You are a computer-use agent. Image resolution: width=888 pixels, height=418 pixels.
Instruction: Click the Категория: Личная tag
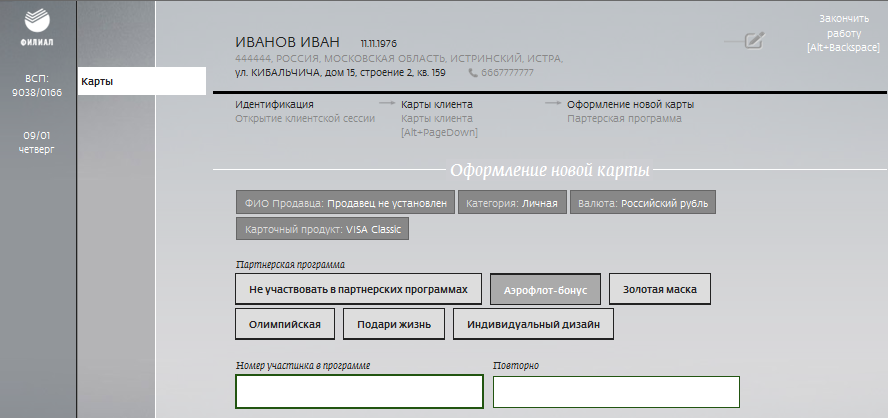point(512,203)
